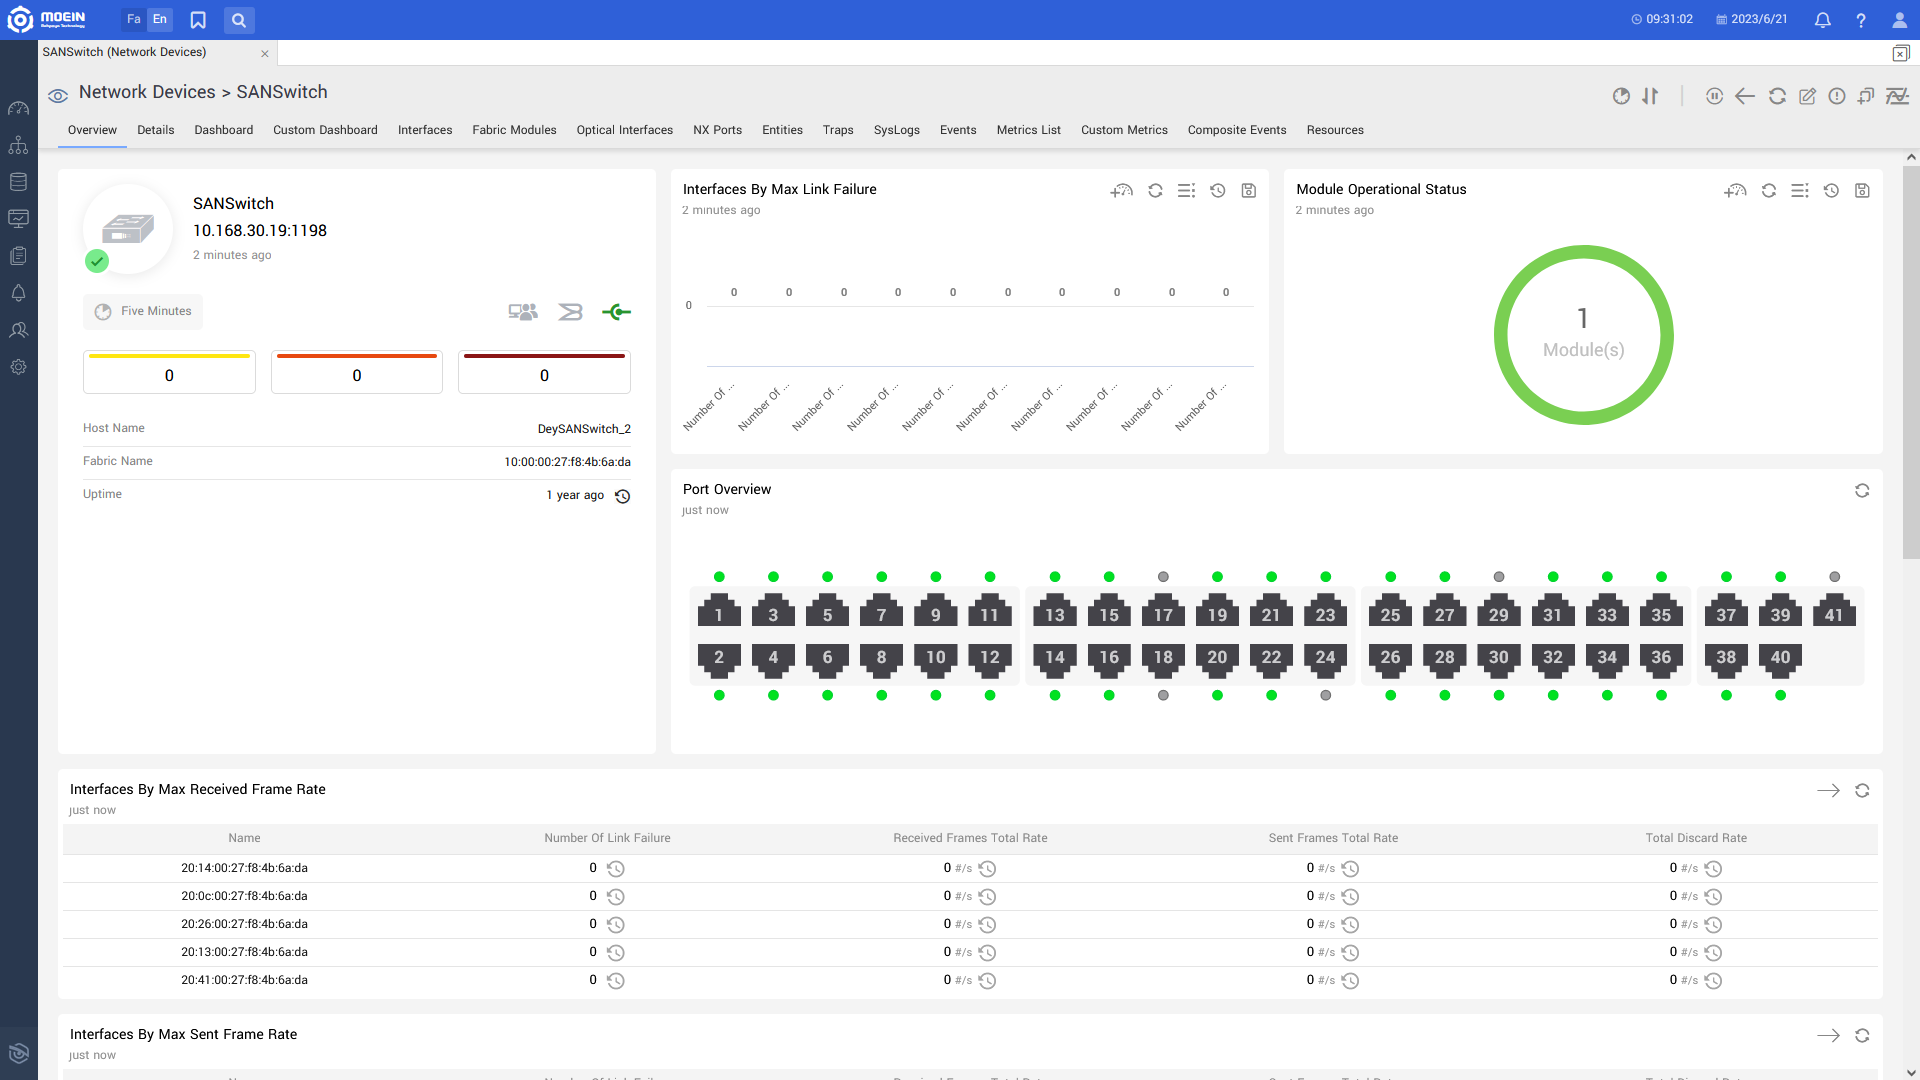Click the pie chart icon in device toolbar
The image size is (1920, 1080).
point(1621,96)
